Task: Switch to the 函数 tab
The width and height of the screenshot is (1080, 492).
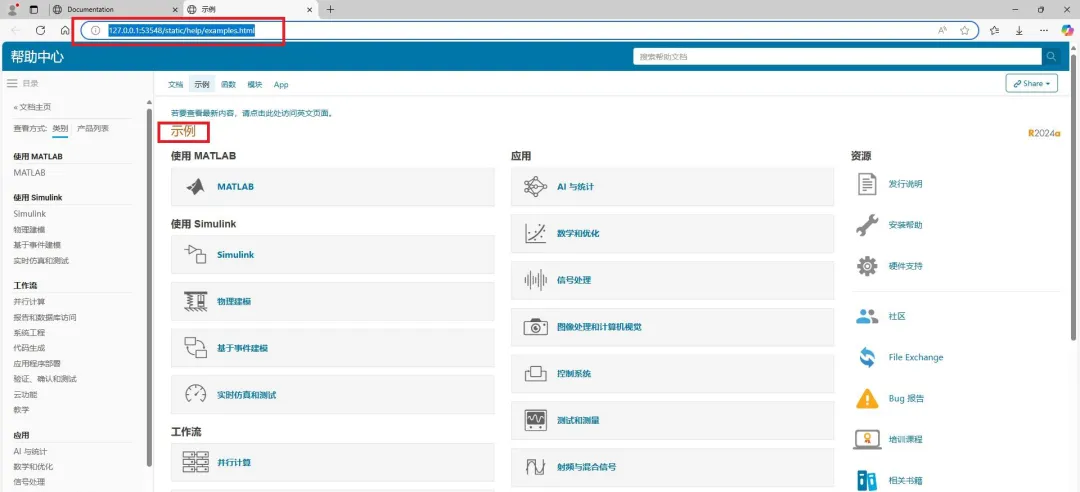Action: point(228,84)
